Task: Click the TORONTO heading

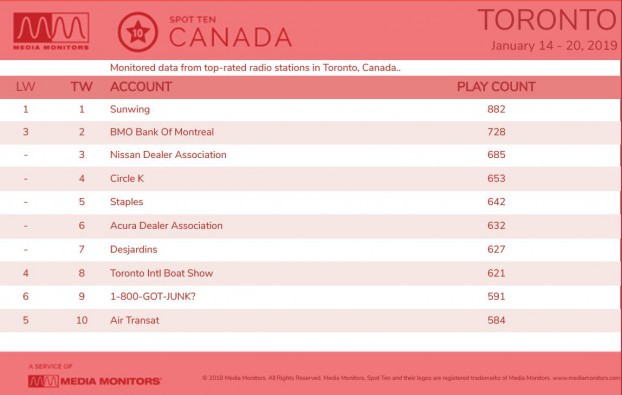Action: 547,19
